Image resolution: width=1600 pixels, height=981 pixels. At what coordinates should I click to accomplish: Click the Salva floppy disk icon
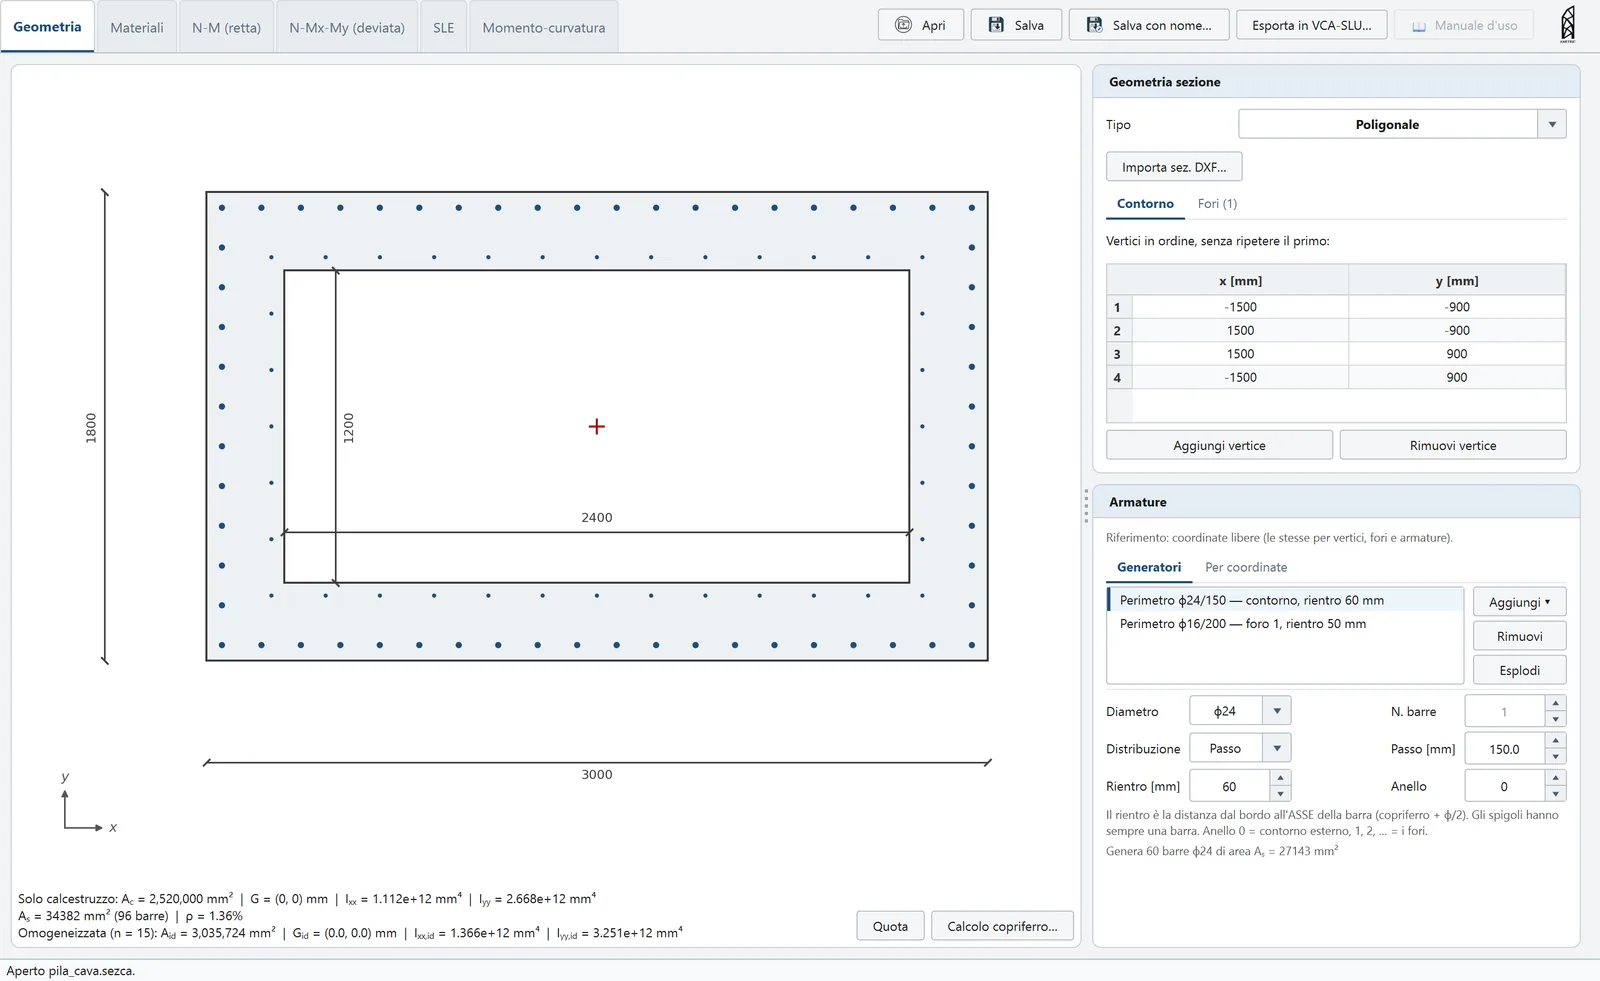click(x=996, y=25)
